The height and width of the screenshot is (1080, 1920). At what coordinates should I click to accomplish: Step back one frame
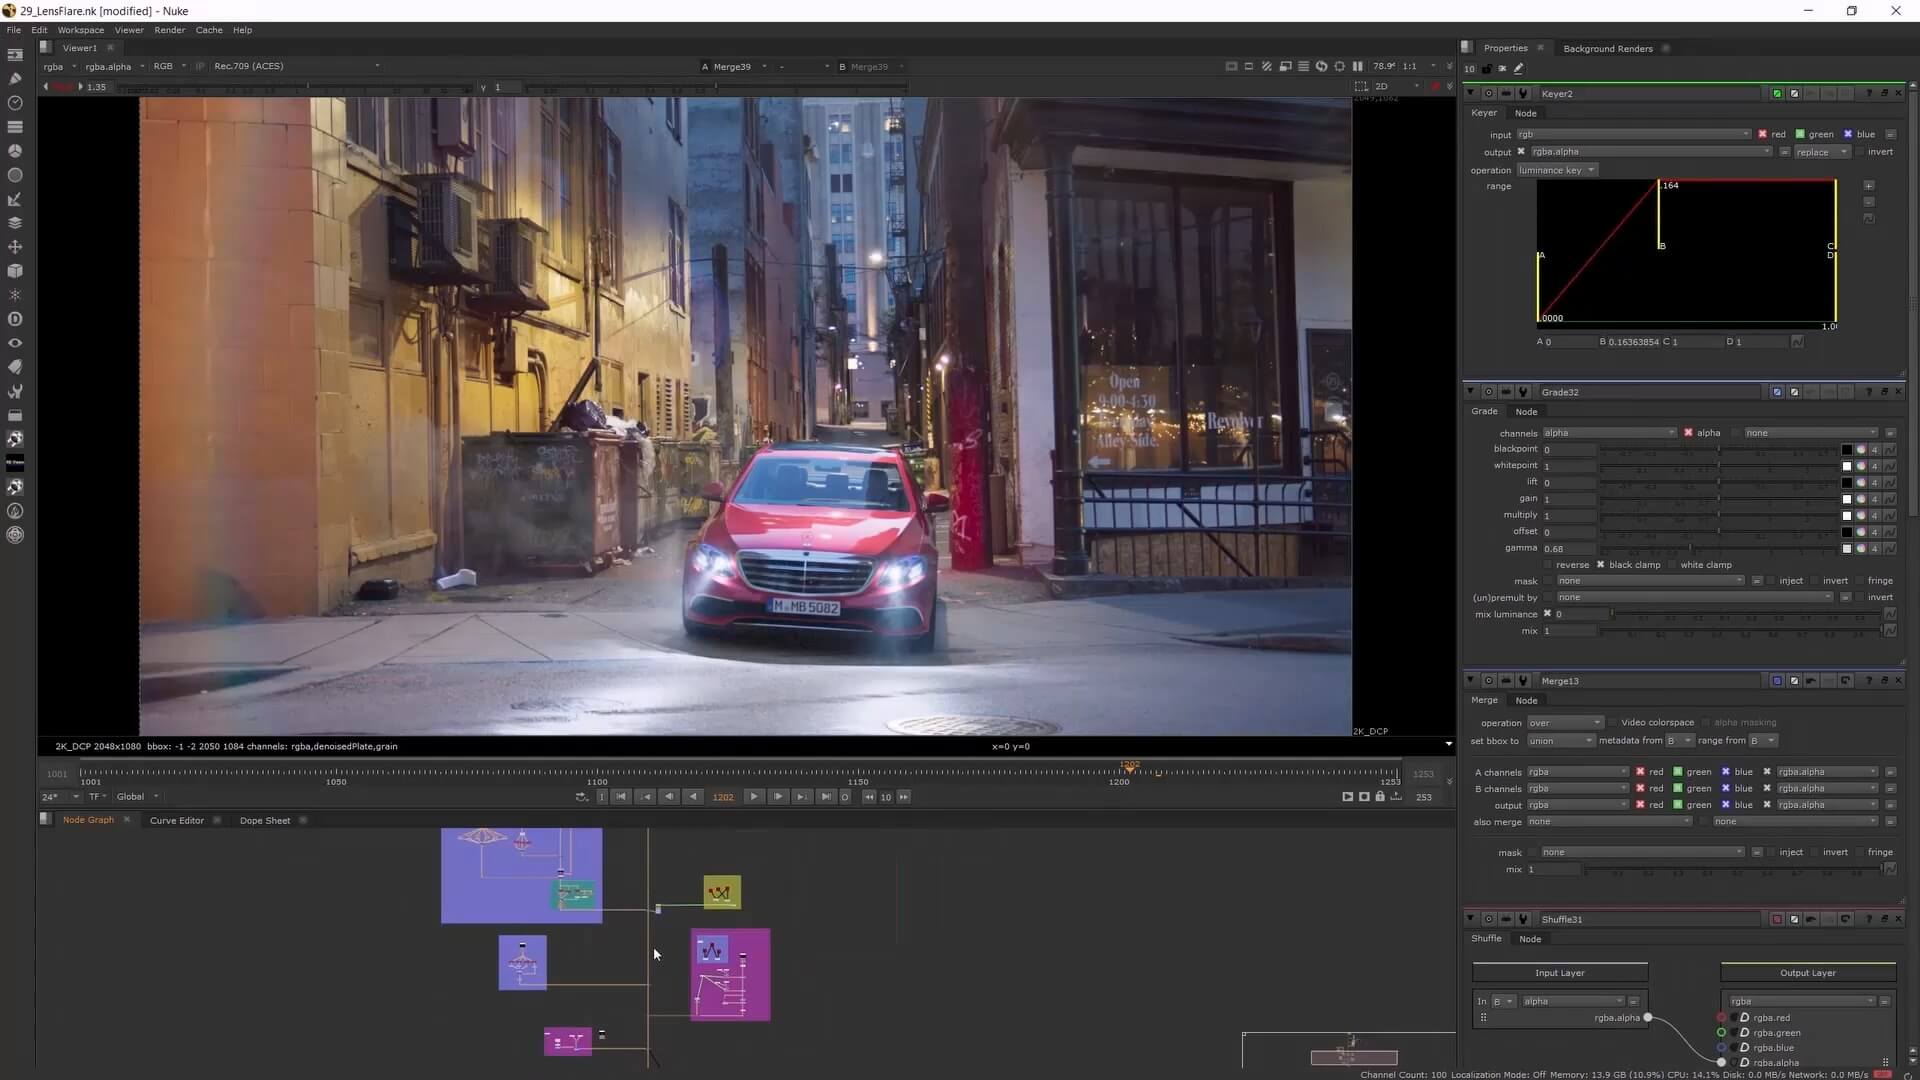(669, 797)
